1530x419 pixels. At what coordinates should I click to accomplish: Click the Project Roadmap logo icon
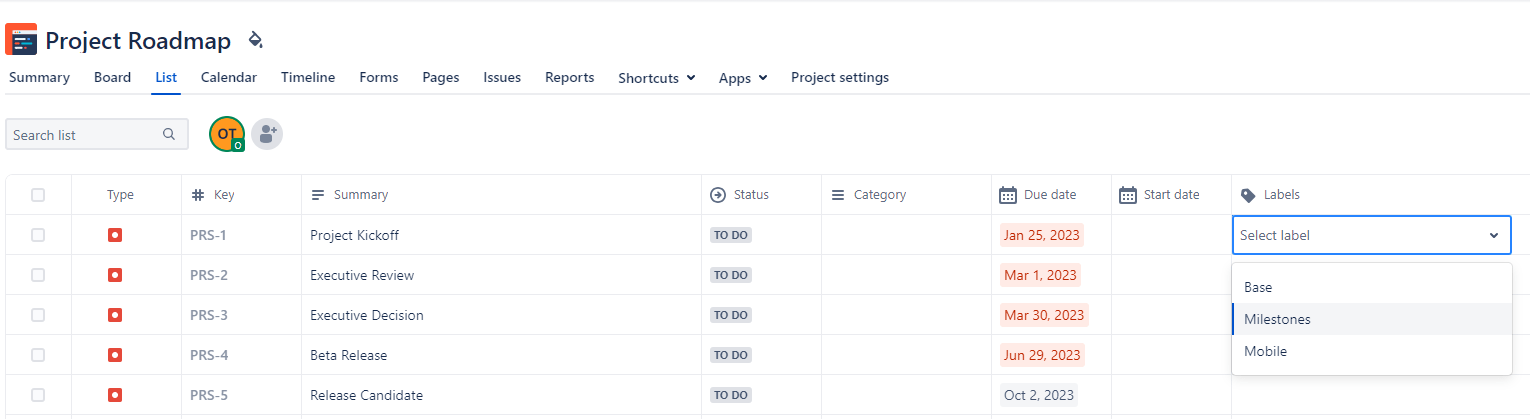click(21, 40)
